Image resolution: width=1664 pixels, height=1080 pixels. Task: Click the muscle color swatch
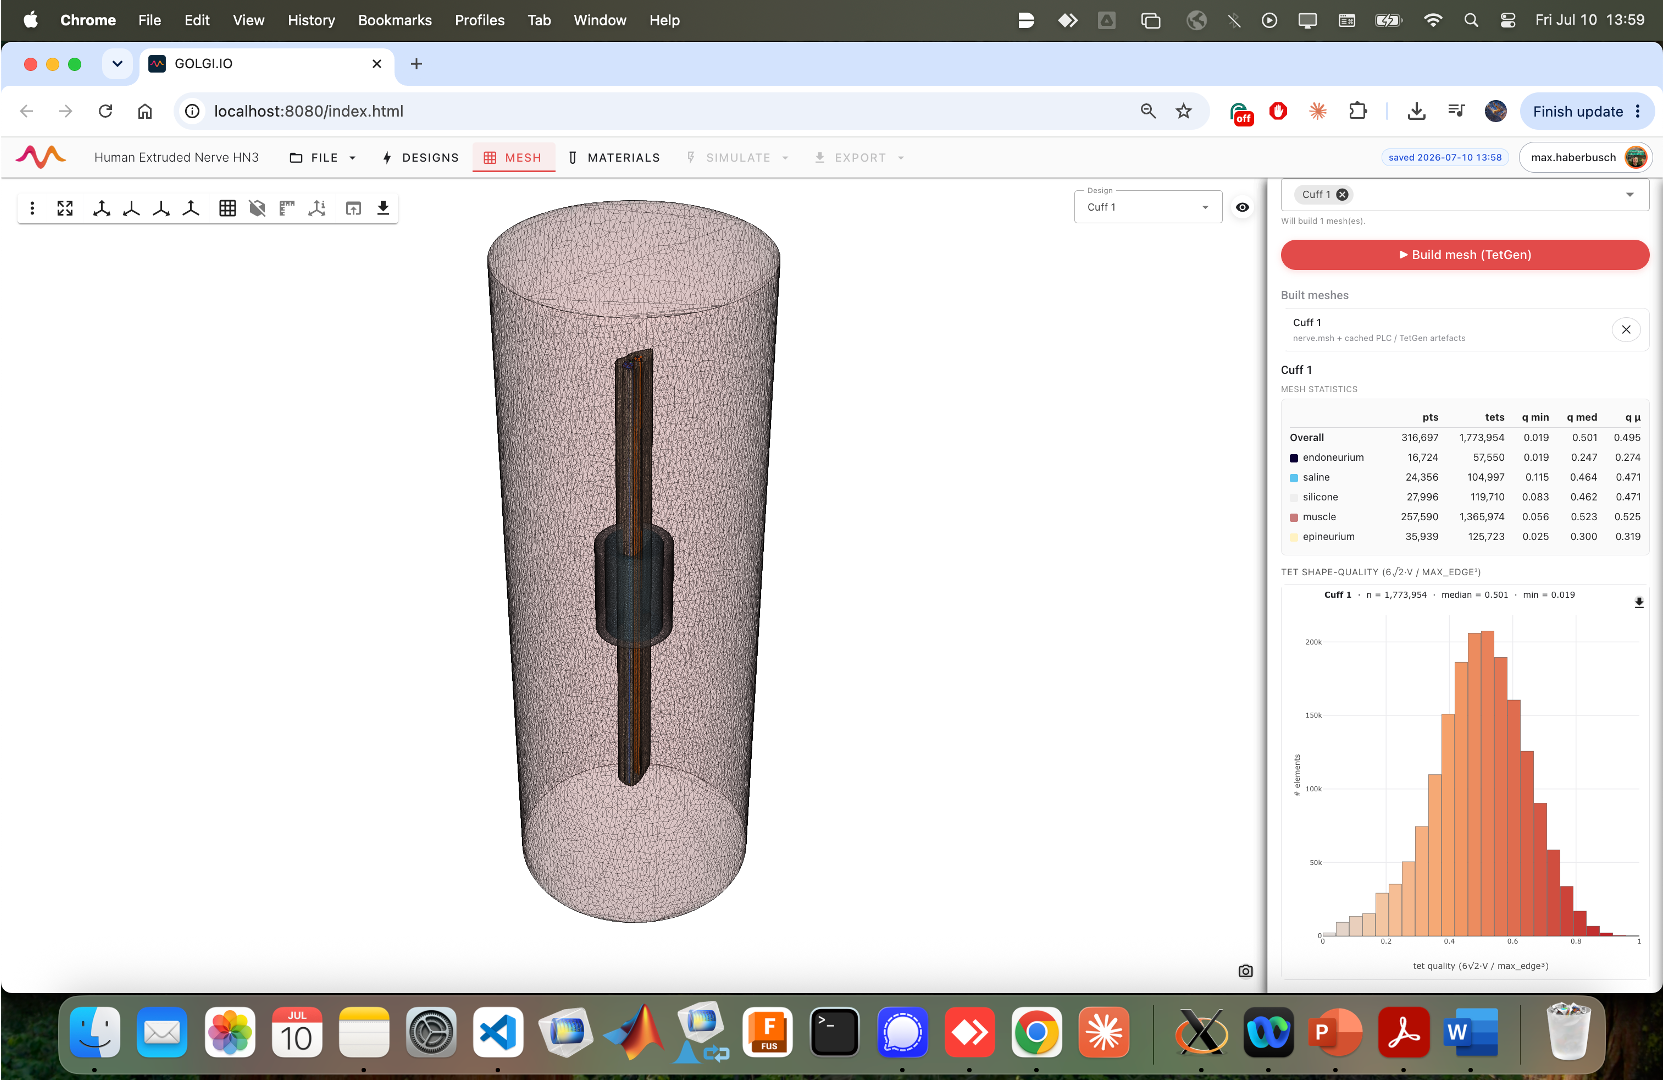pyautogui.click(x=1294, y=518)
